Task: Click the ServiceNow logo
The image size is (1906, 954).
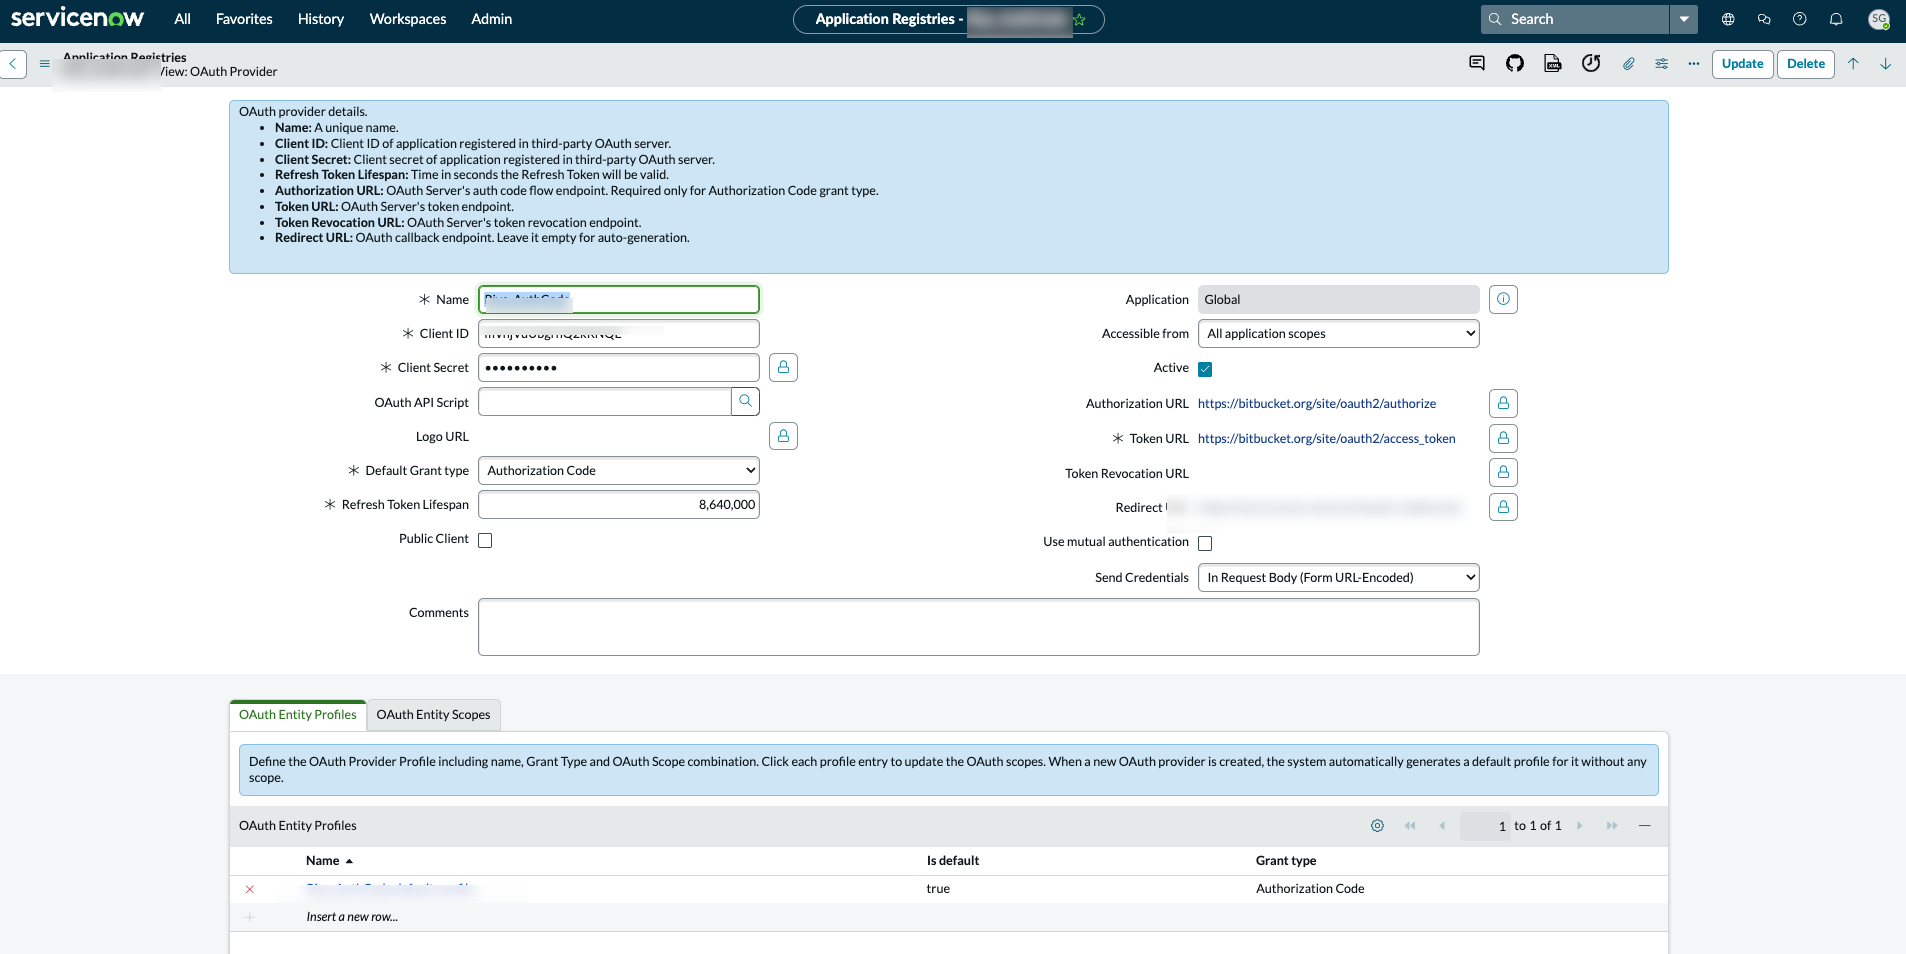Action: [77, 18]
